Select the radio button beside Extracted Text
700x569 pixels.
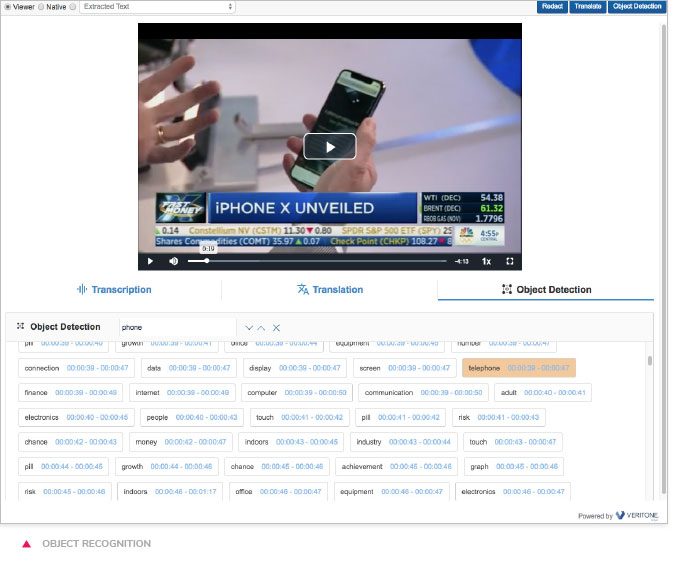[73, 7]
